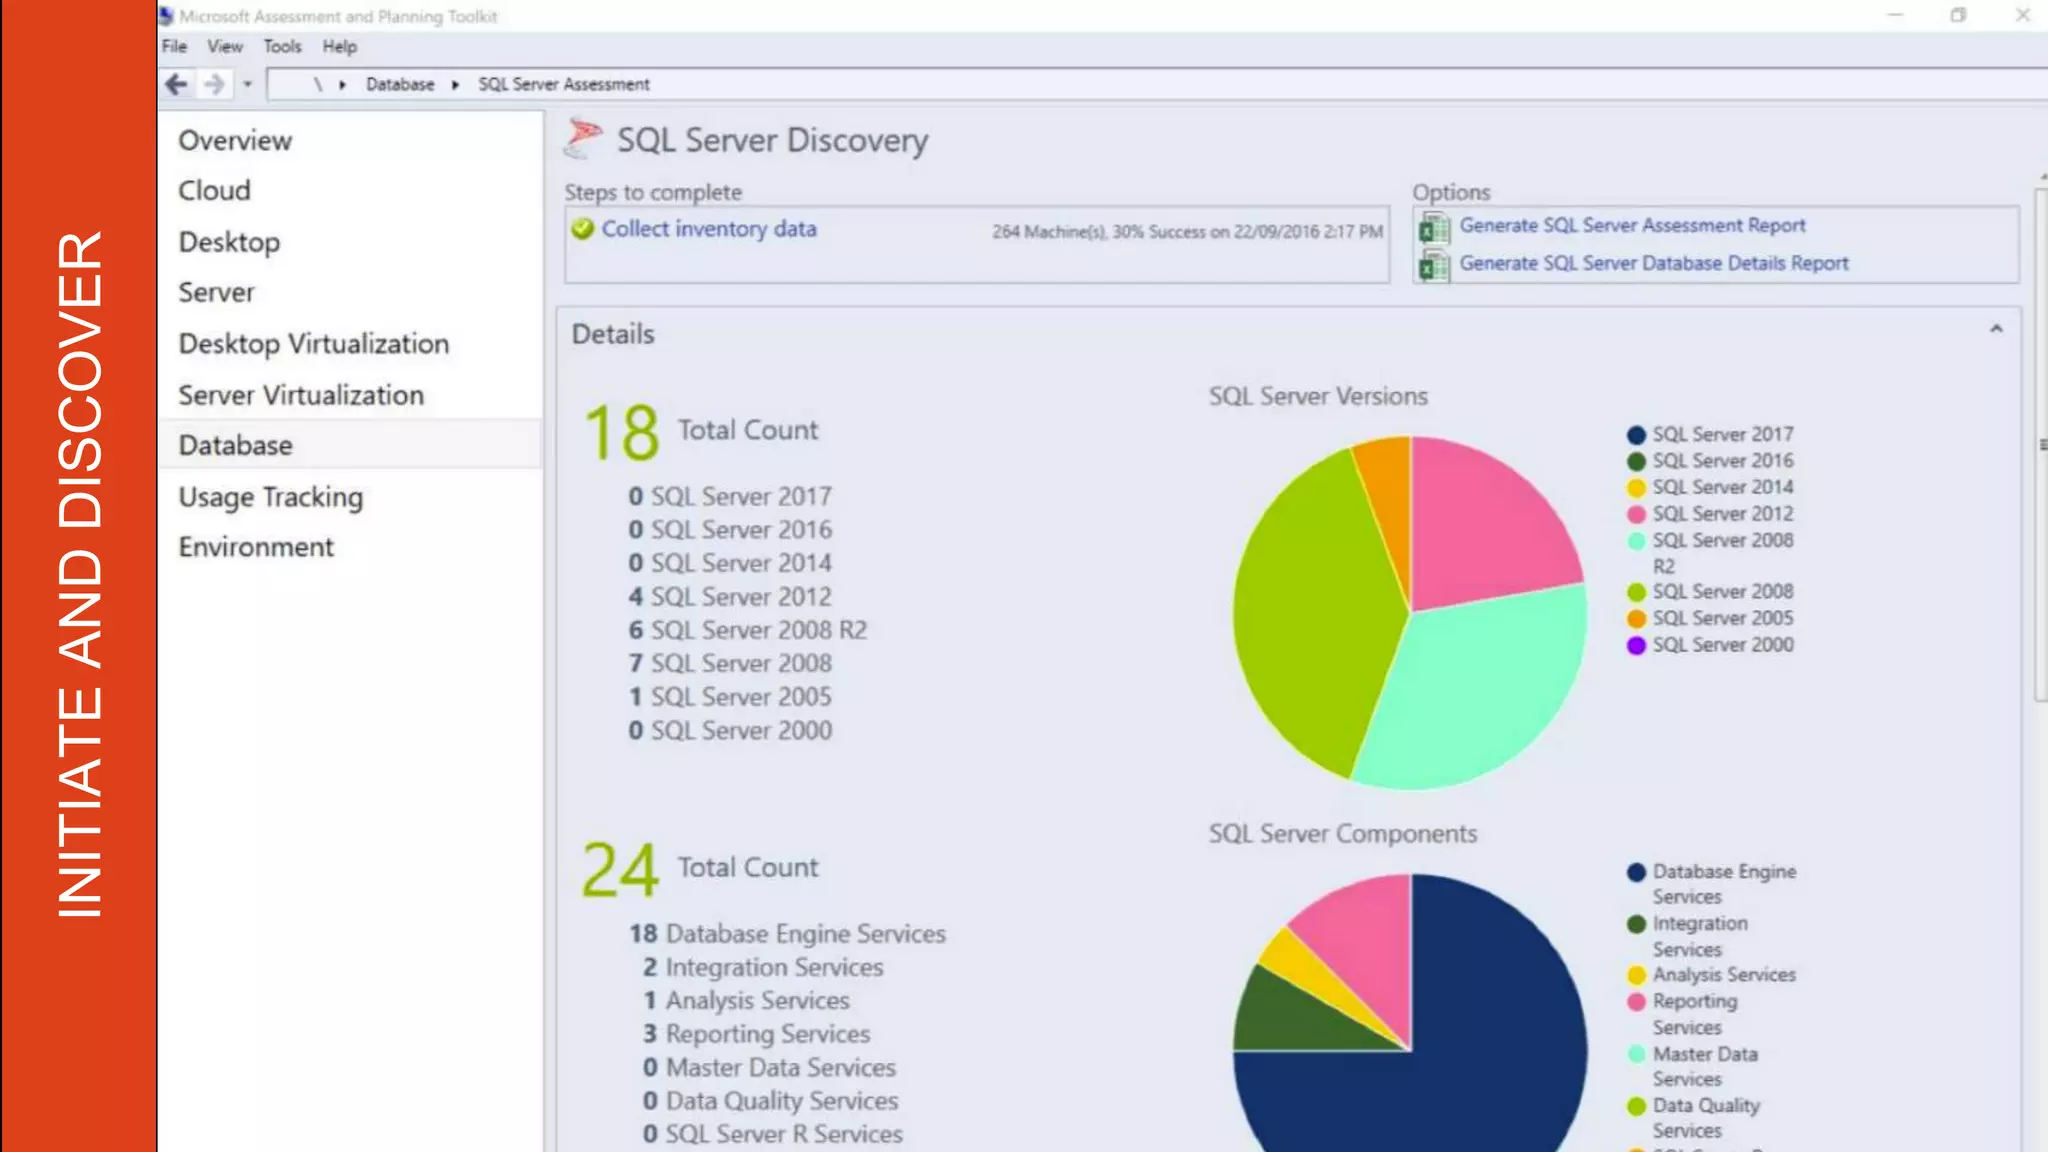Select Cloud in the sidebar
This screenshot has height=1152, width=2048.
tap(214, 190)
